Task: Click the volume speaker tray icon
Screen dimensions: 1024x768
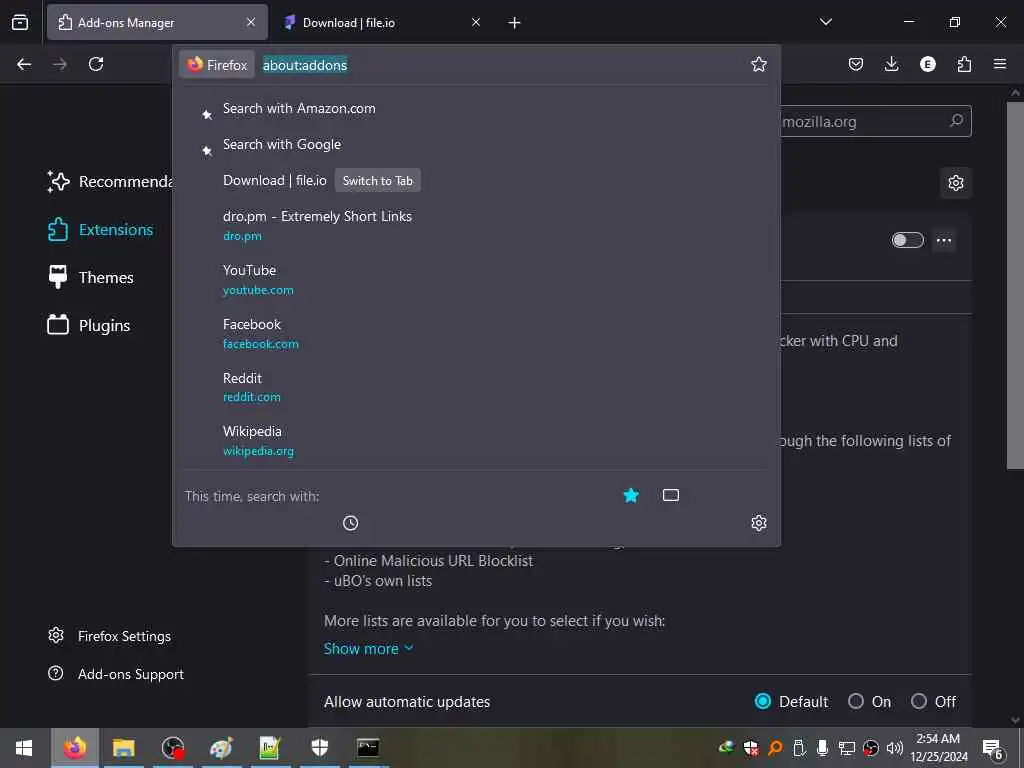Action: click(895, 748)
